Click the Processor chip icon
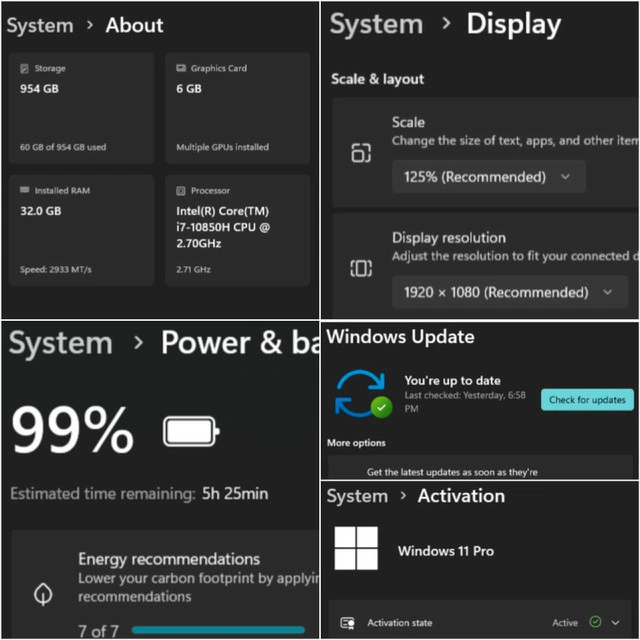The image size is (640, 640). click(x=180, y=191)
